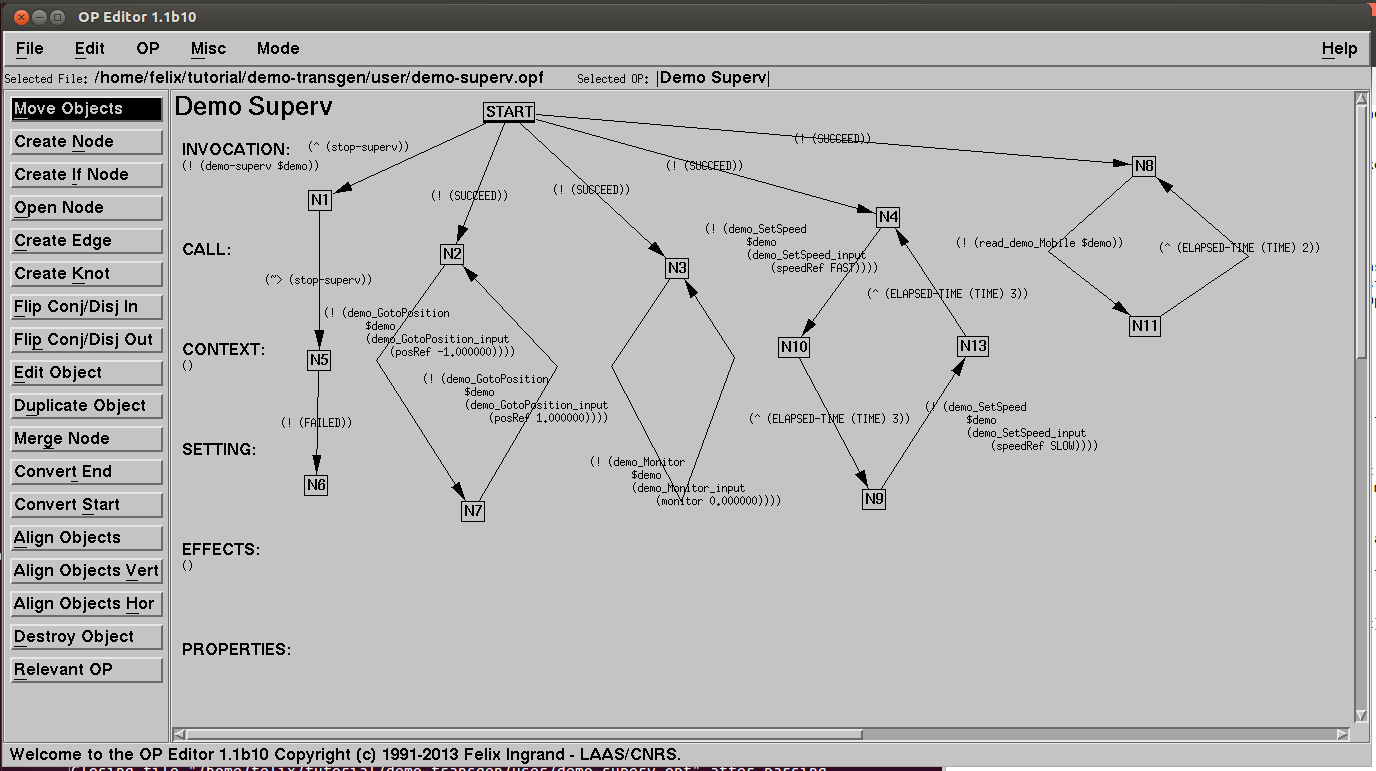
Task: Select node N3
Action: click(x=677, y=268)
